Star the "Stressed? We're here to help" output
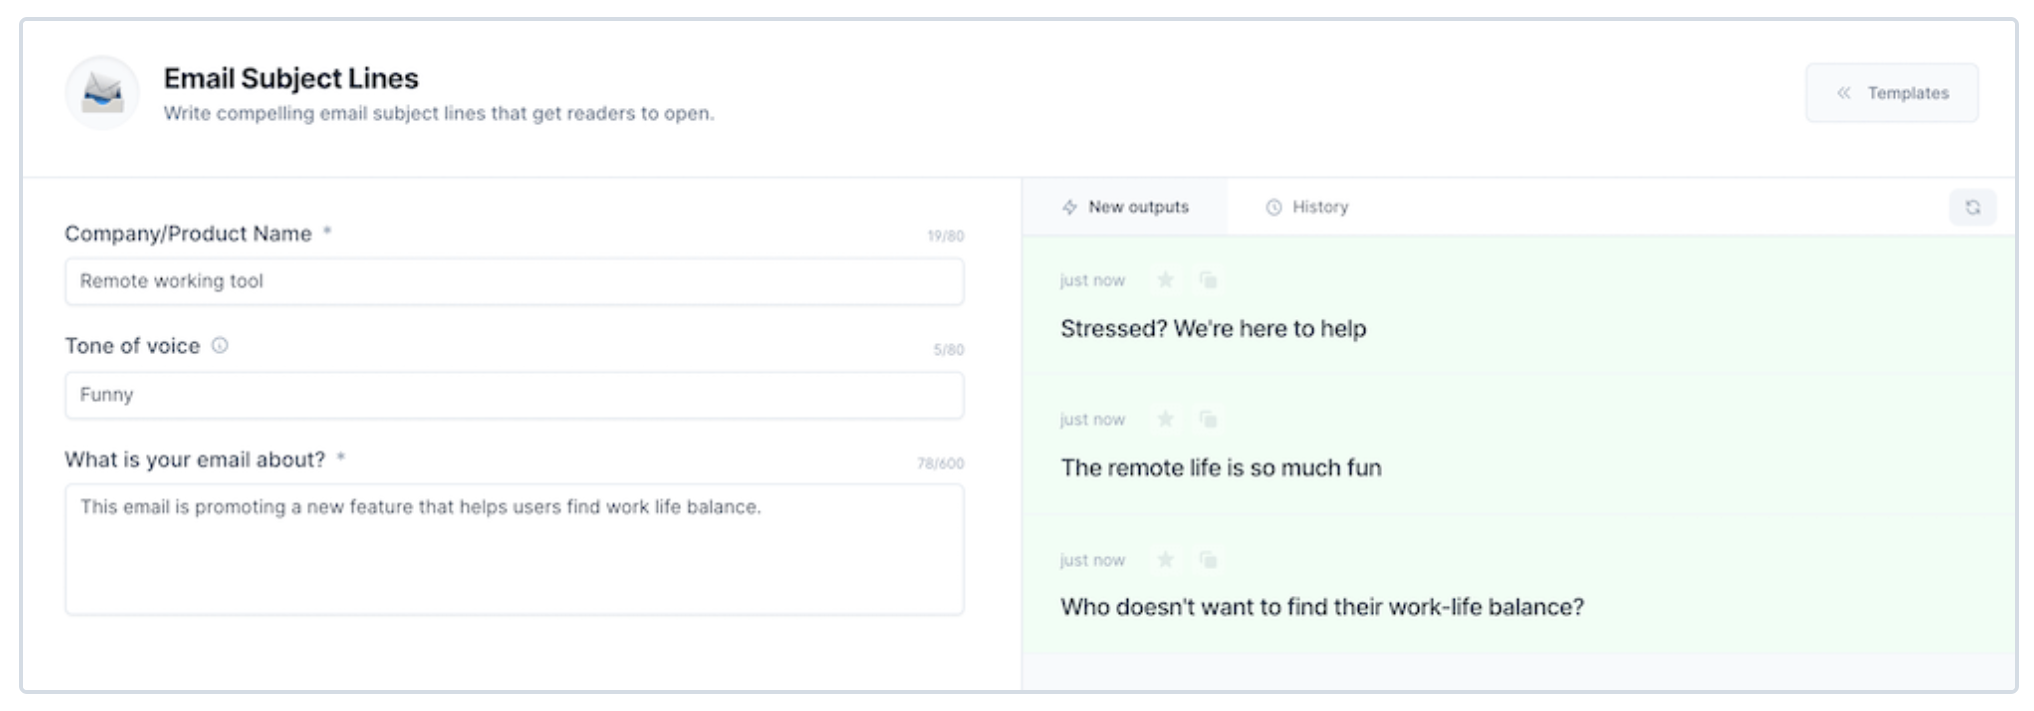The image size is (2034, 711). click(1165, 280)
